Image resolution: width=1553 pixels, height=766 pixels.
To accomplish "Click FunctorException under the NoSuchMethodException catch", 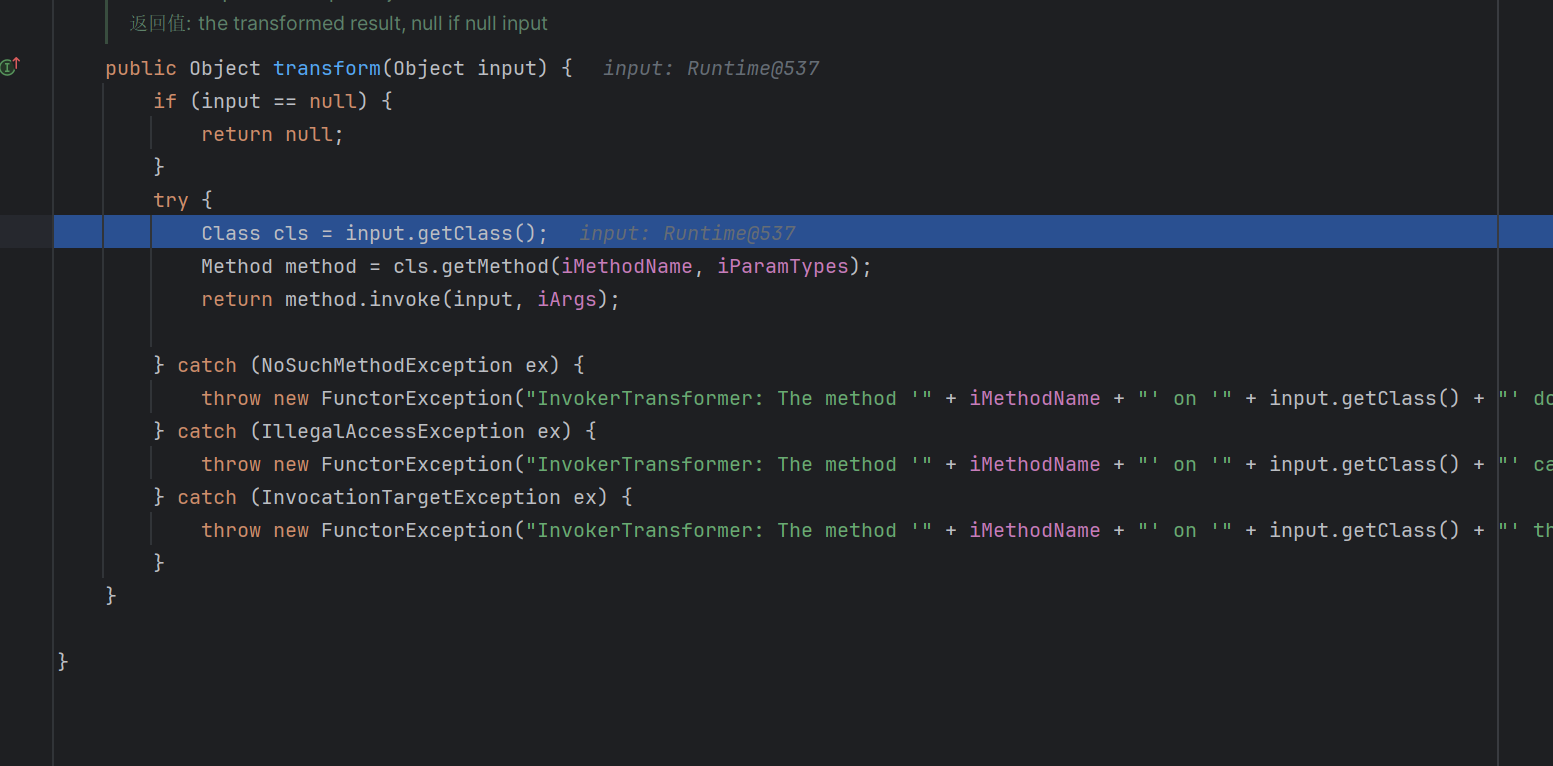I will [417, 398].
